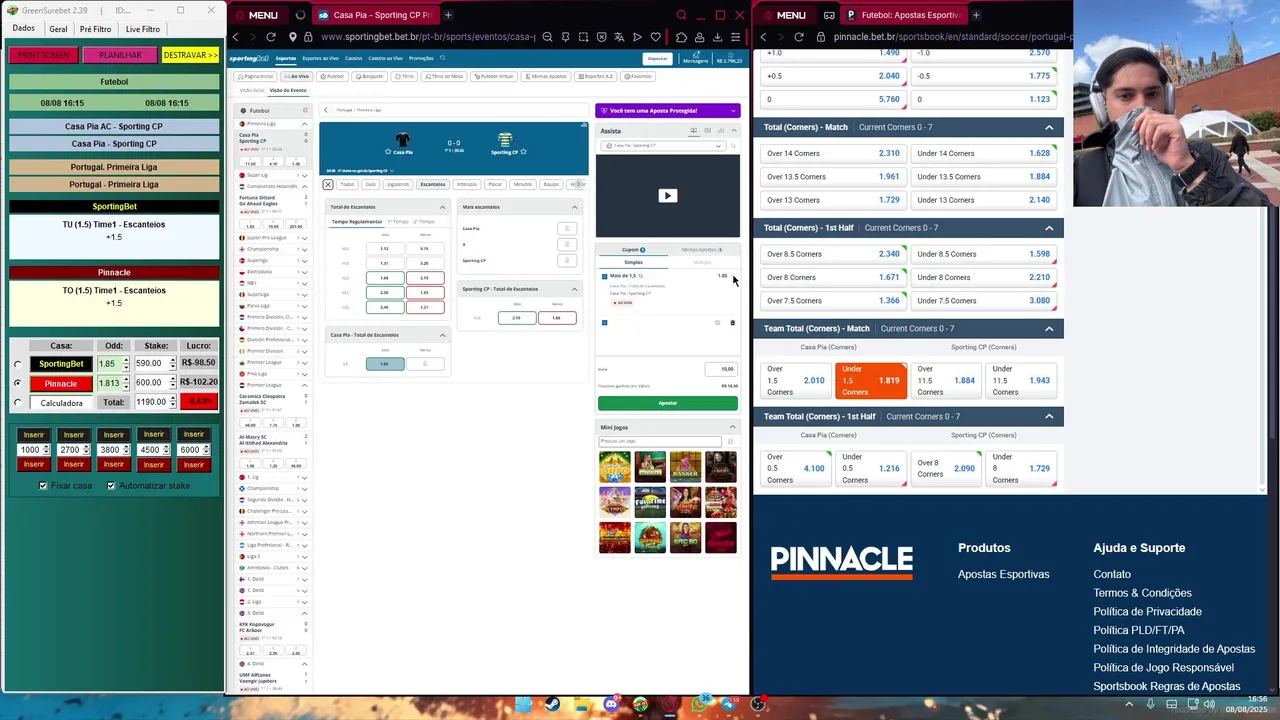Close the market filter with X icon
Screen dimensions: 1280x720
tap(327, 184)
